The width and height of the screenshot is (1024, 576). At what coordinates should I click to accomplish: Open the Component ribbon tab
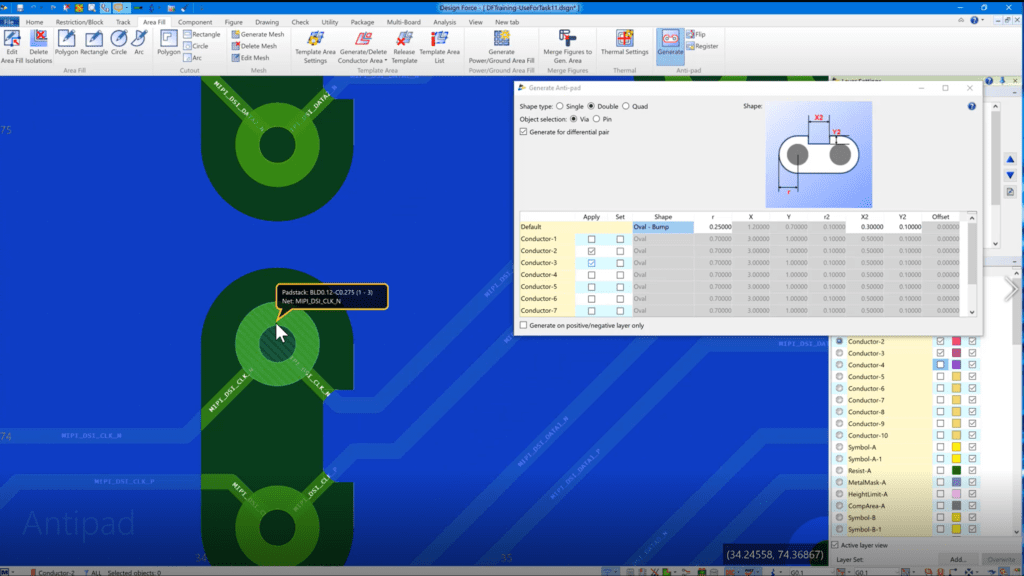pyautogui.click(x=195, y=21)
